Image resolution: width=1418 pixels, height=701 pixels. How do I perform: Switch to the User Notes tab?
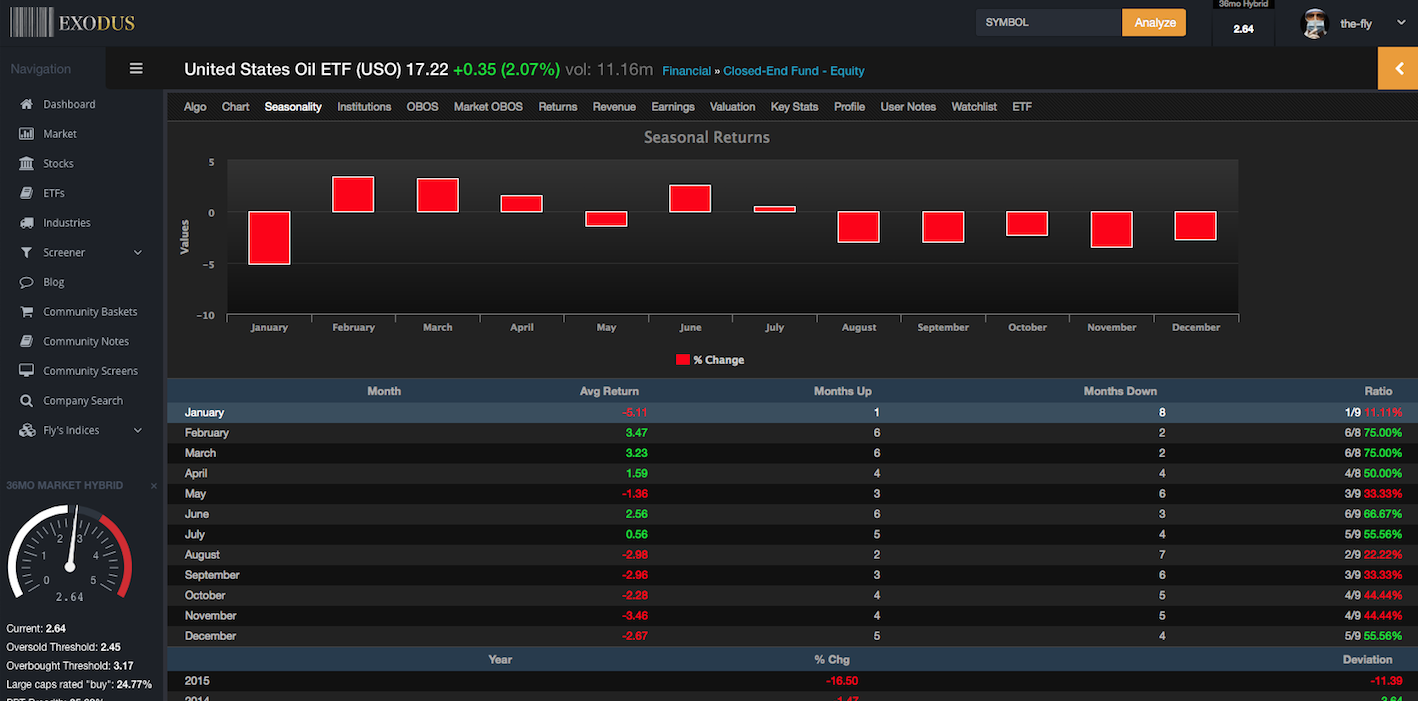coord(908,107)
